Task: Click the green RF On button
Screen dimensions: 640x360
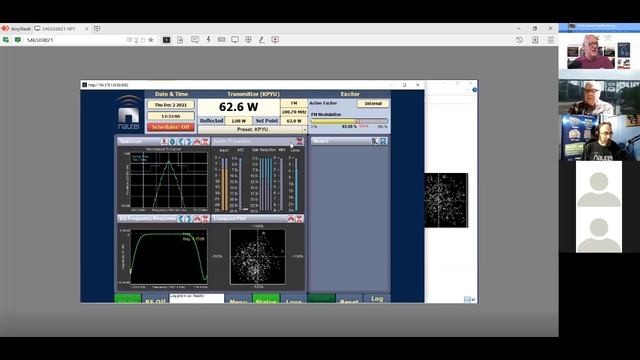Action: click(x=128, y=299)
